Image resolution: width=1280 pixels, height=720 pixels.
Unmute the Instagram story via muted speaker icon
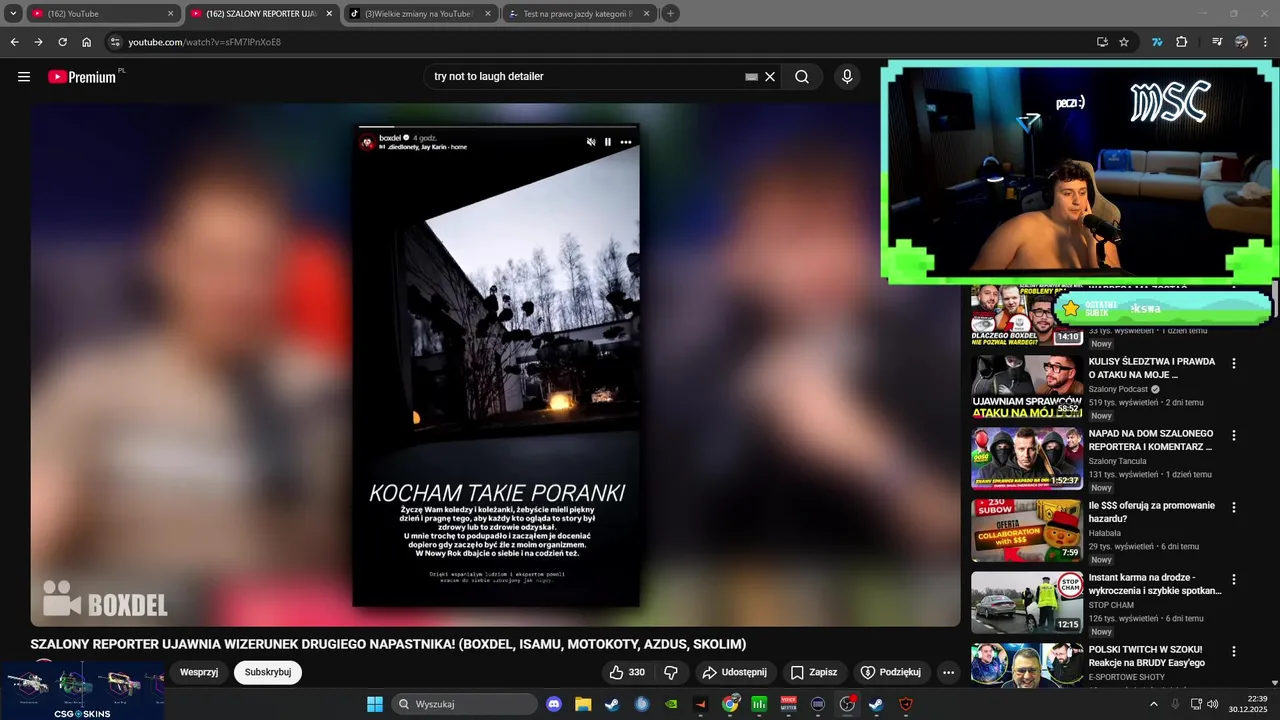click(591, 142)
